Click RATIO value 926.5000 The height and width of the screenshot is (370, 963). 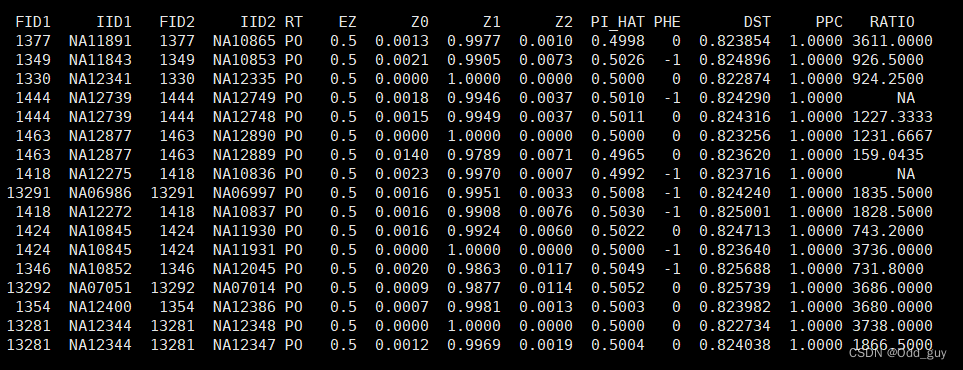click(x=888, y=61)
